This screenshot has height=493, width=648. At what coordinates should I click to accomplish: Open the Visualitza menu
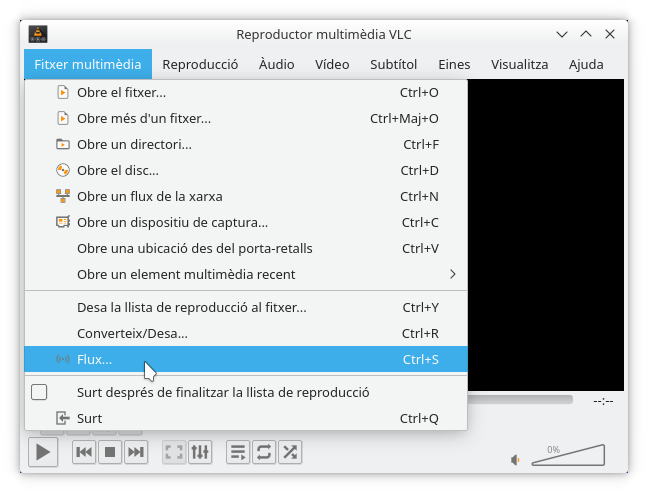[x=519, y=64]
